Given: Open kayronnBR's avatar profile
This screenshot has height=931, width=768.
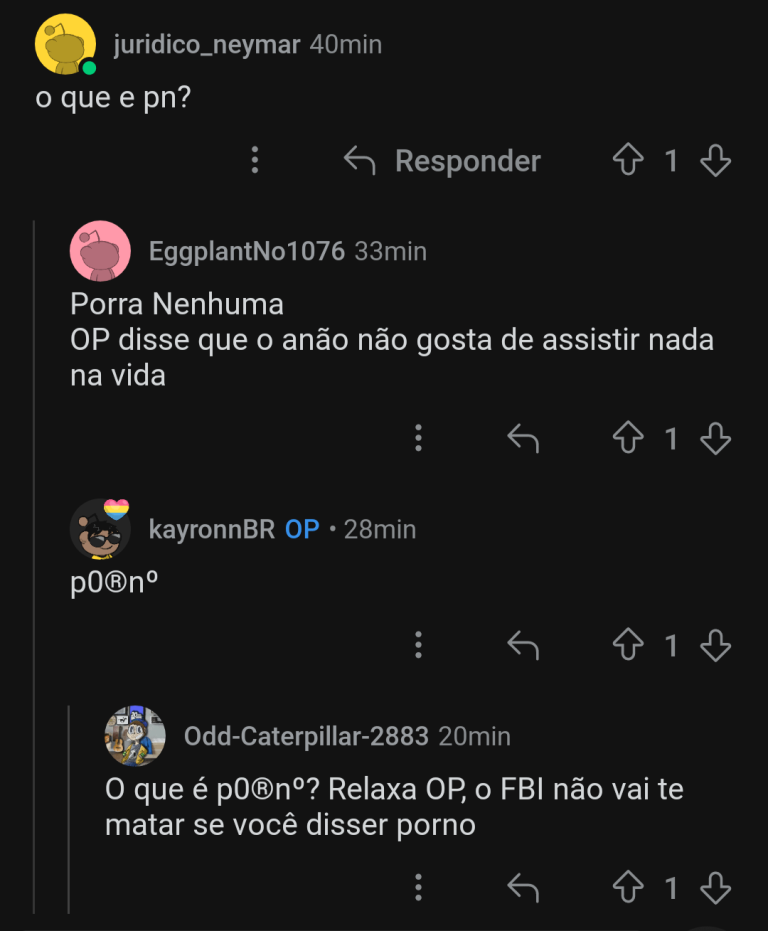Looking at the screenshot, I should tap(101, 529).
